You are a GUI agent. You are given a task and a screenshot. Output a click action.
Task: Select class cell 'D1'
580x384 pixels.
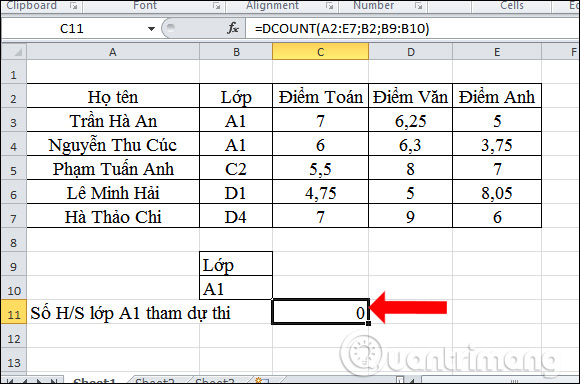[236, 193]
